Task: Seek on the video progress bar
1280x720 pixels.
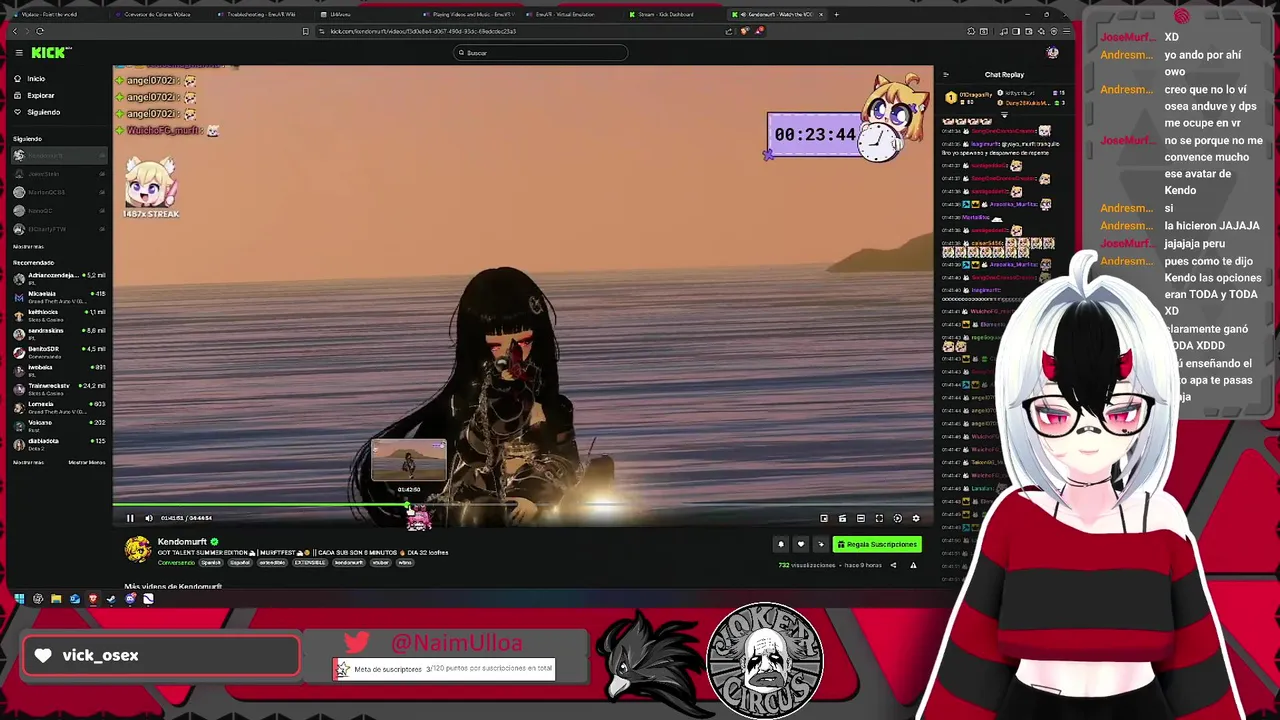Action: point(522,506)
